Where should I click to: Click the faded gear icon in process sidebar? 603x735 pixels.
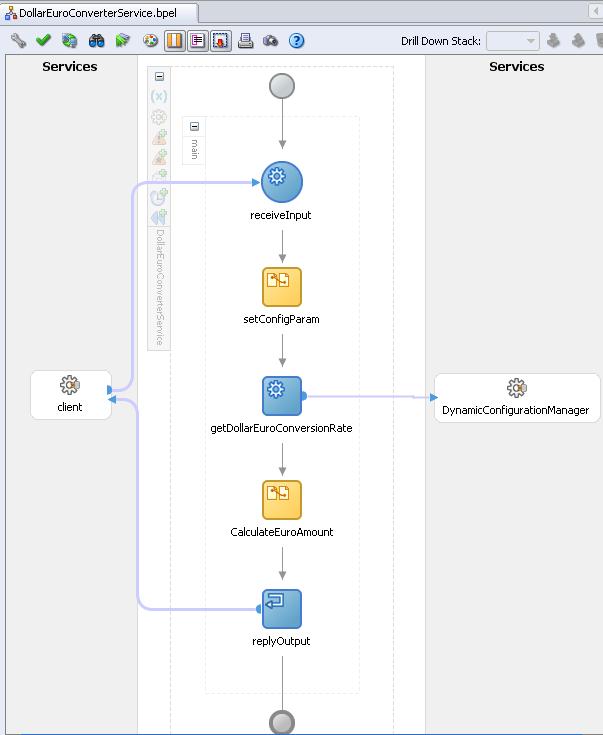pos(159,117)
